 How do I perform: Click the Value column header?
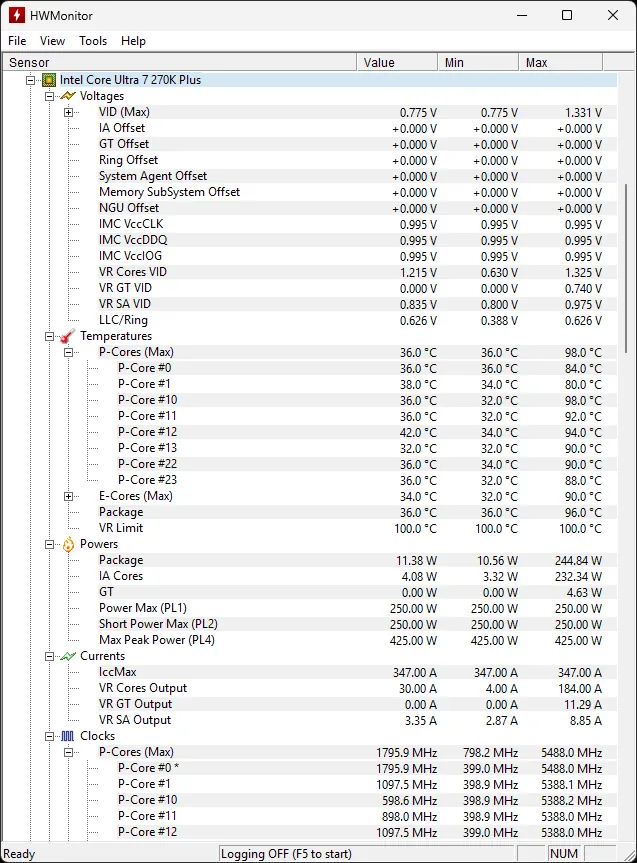[x=397, y=63]
